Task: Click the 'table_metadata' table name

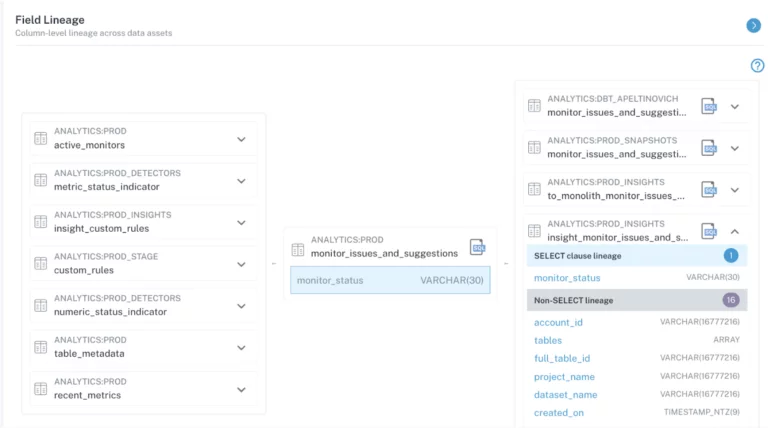Action: click(89, 354)
